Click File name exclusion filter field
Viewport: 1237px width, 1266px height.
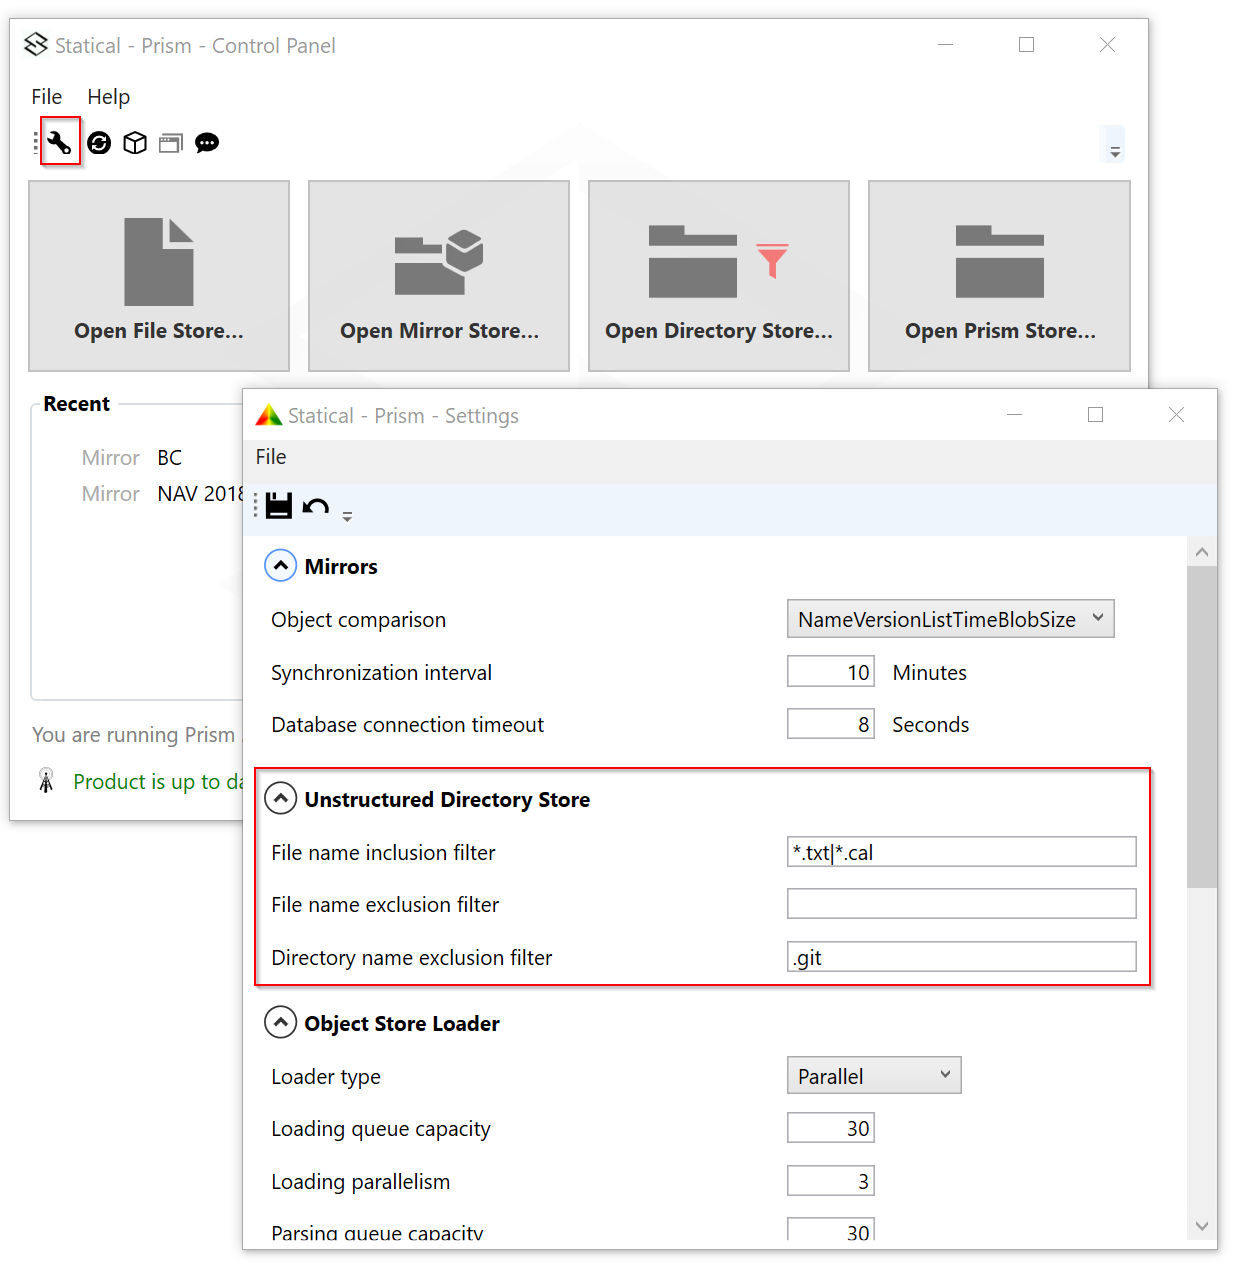(962, 904)
